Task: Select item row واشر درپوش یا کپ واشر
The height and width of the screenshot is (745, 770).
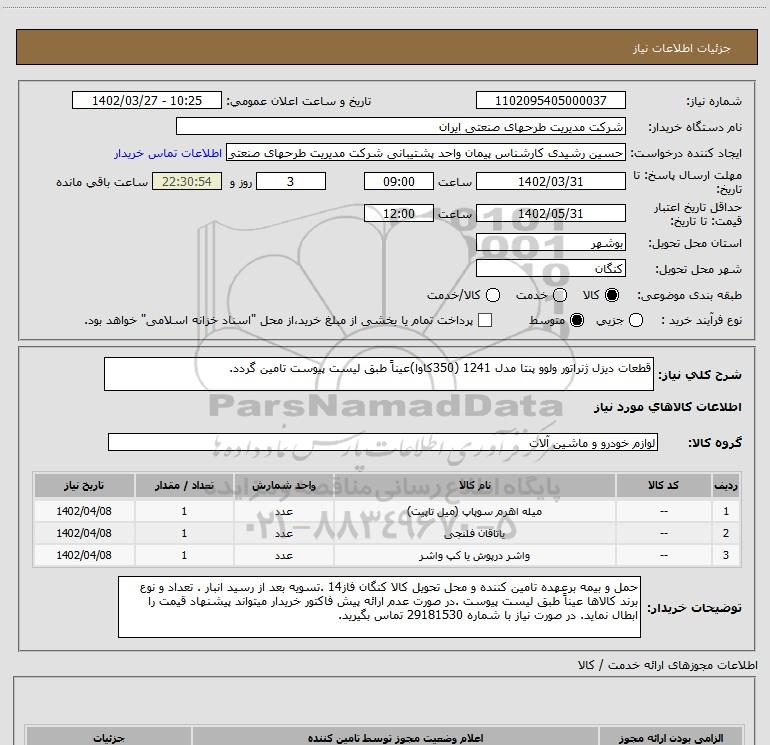Action: pyautogui.click(x=387, y=555)
